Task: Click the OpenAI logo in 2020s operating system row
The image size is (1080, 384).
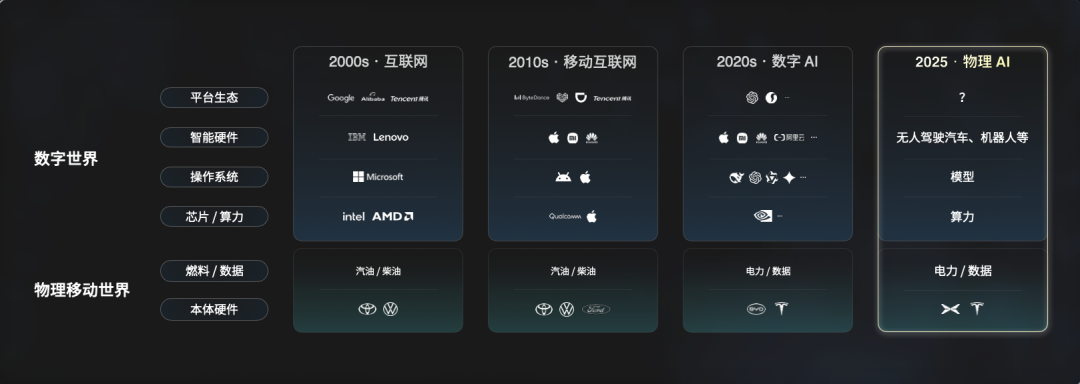Action: click(x=755, y=178)
